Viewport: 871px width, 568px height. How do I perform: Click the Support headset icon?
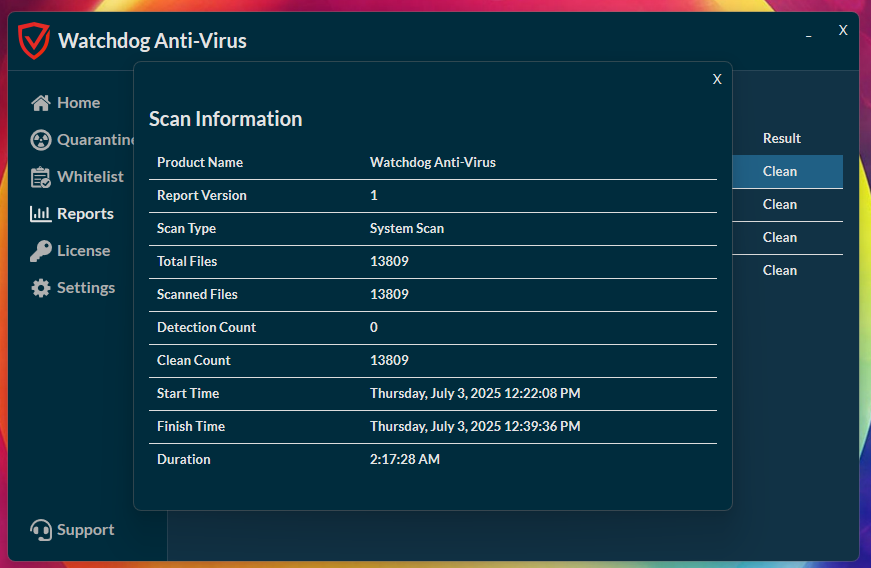[x=41, y=530]
